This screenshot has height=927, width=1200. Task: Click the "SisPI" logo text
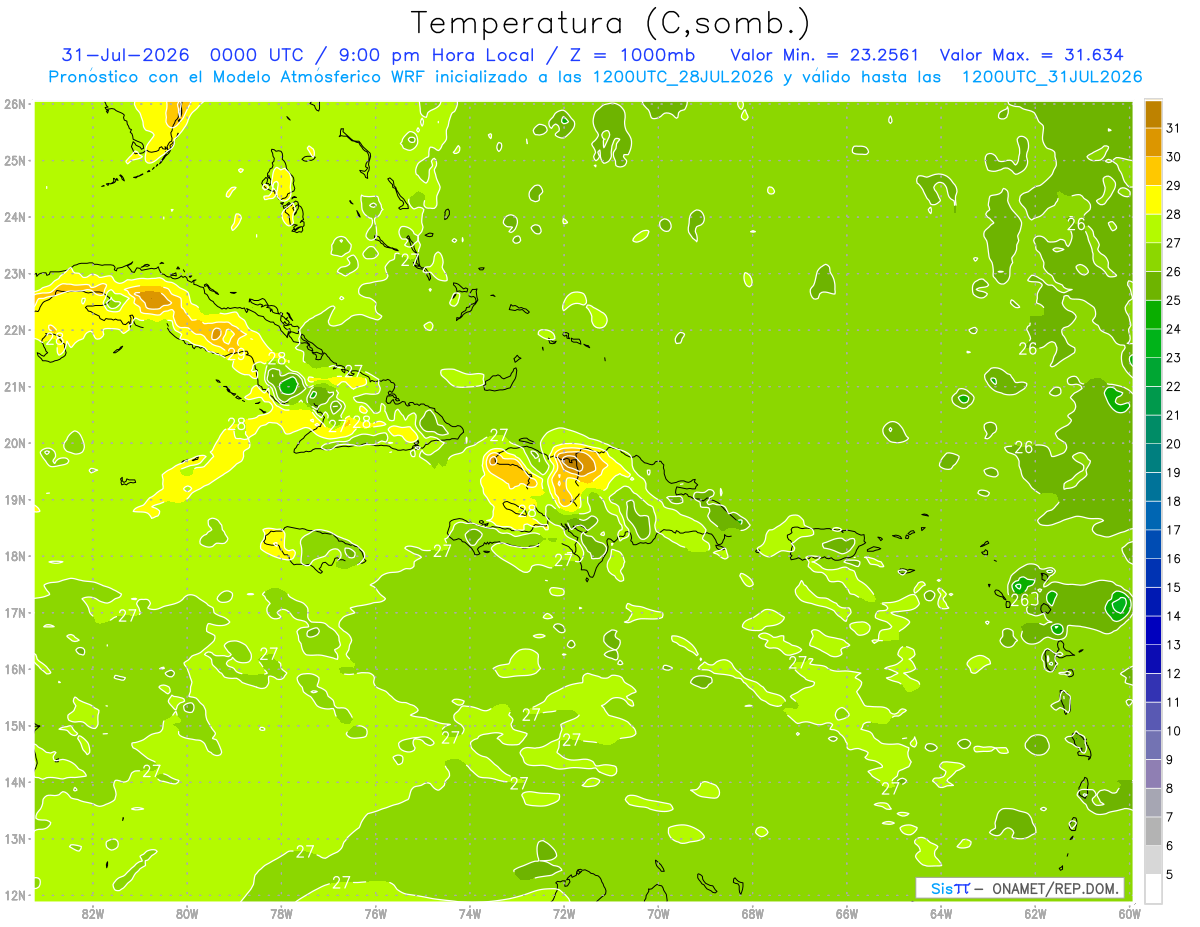coord(950,888)
